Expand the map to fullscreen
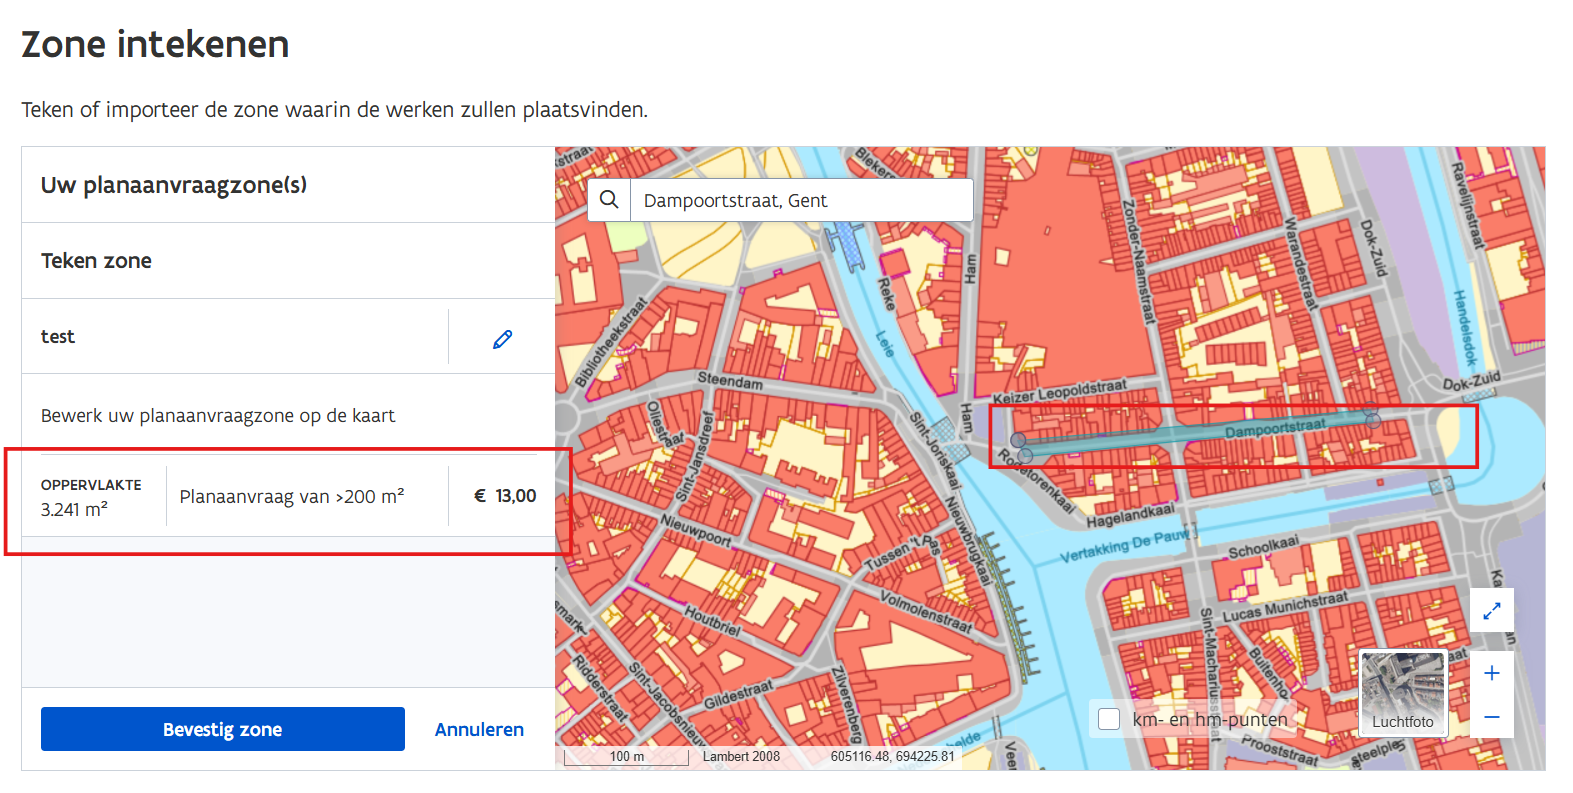Viewport: 1573px width, 793px height. point(1491,611)
